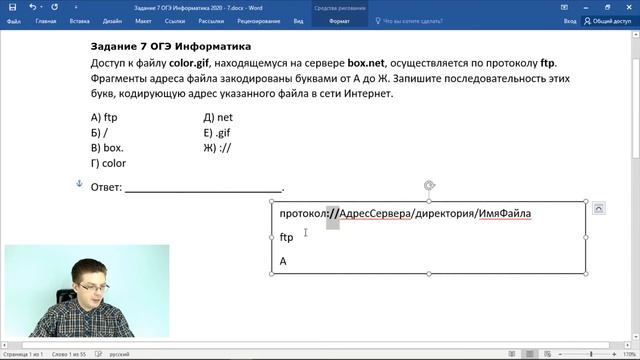Click the presenter webcam video overlay
Viewport: 640px width, 360px height.
(87, 291)
